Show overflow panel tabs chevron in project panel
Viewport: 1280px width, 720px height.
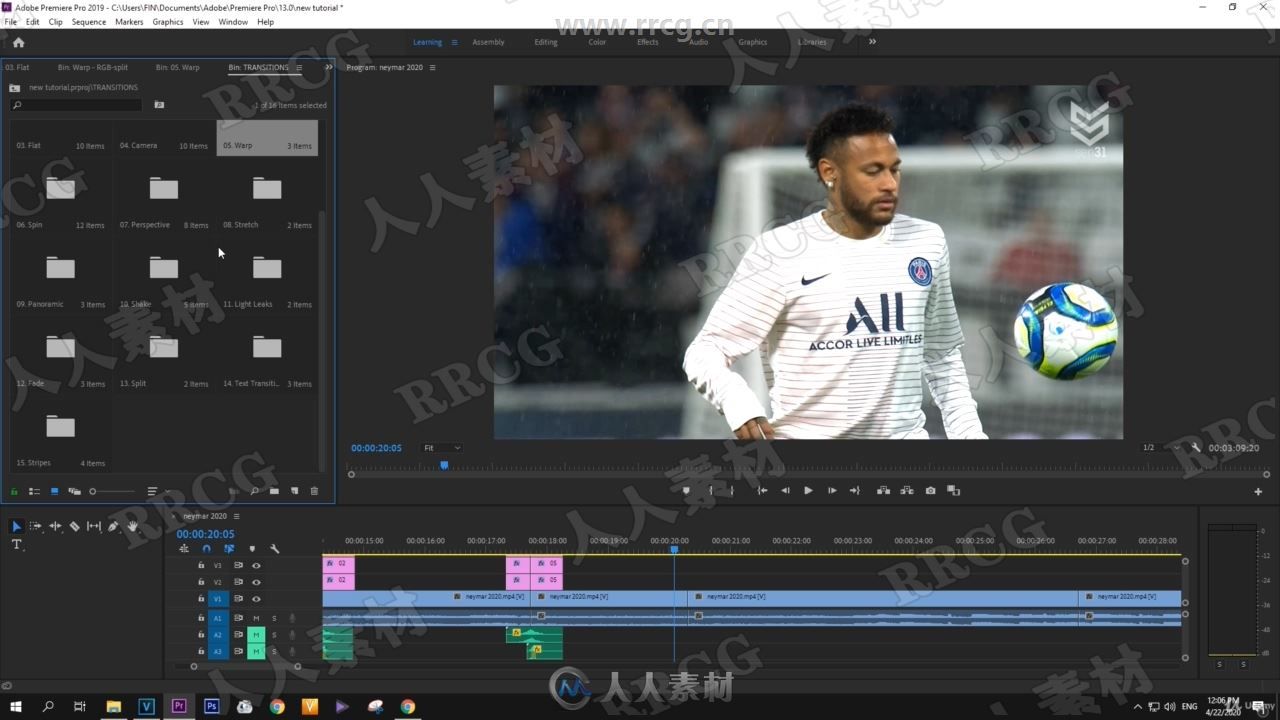(328, 67)
